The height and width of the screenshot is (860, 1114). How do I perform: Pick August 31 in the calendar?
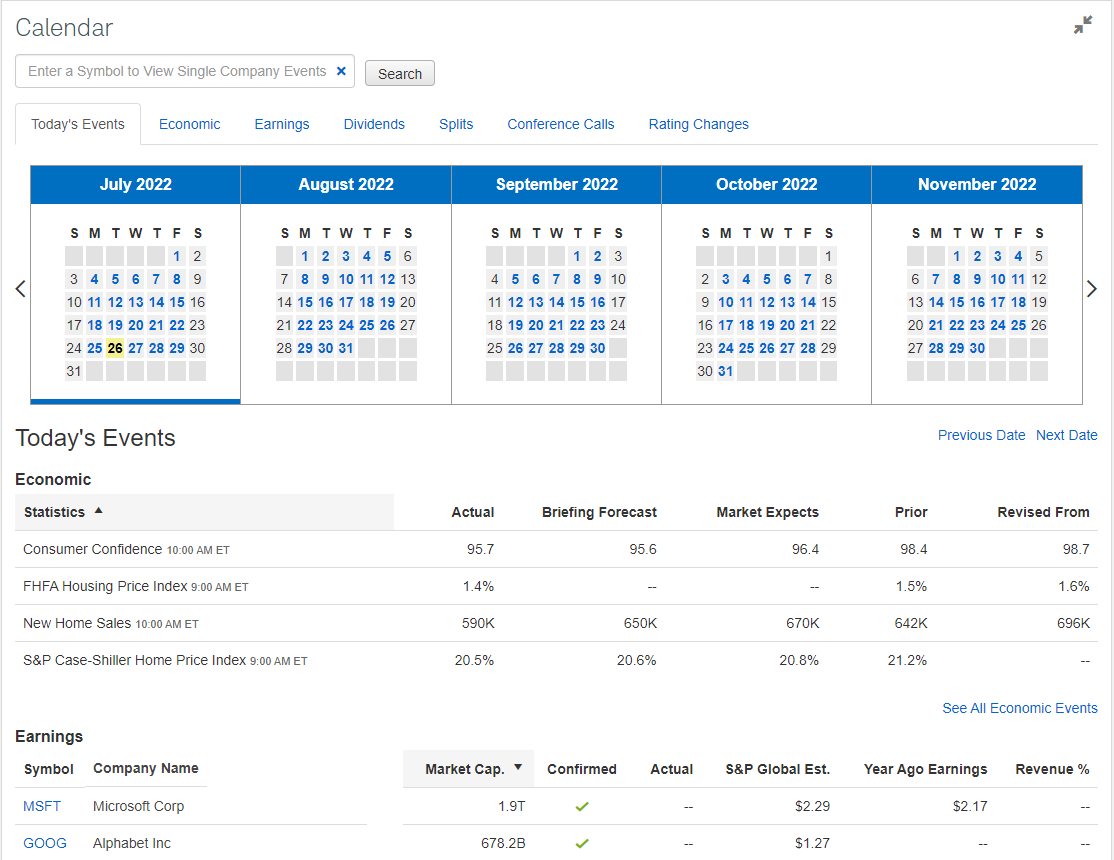346,348
